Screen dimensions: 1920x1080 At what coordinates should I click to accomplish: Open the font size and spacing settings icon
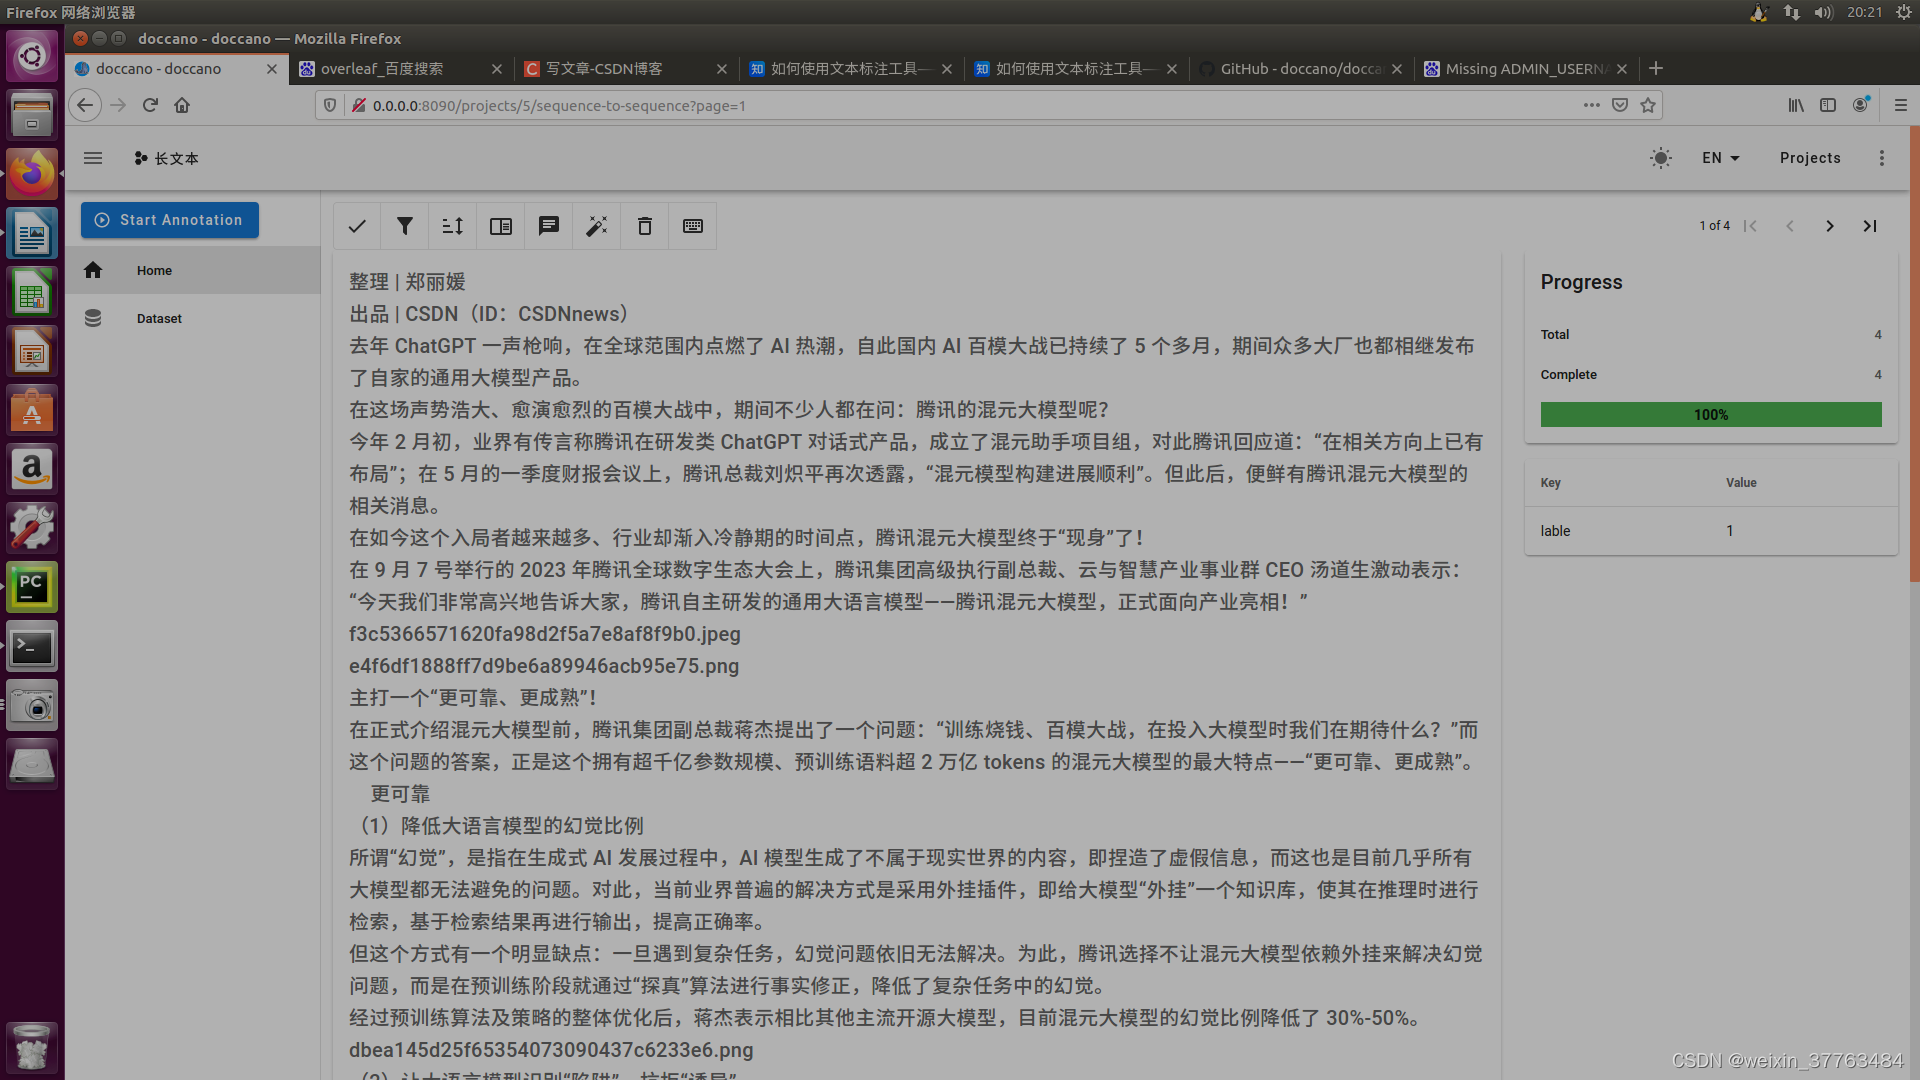[453, 226]
